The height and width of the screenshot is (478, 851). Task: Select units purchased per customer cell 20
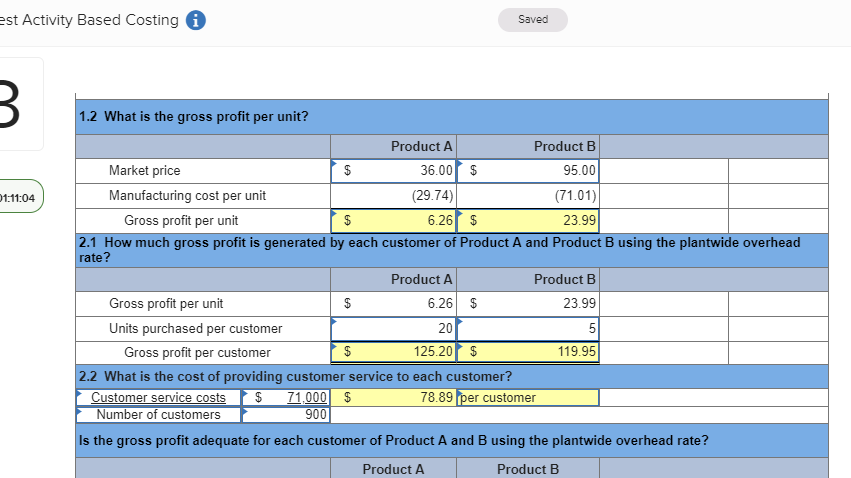point(393,328)
